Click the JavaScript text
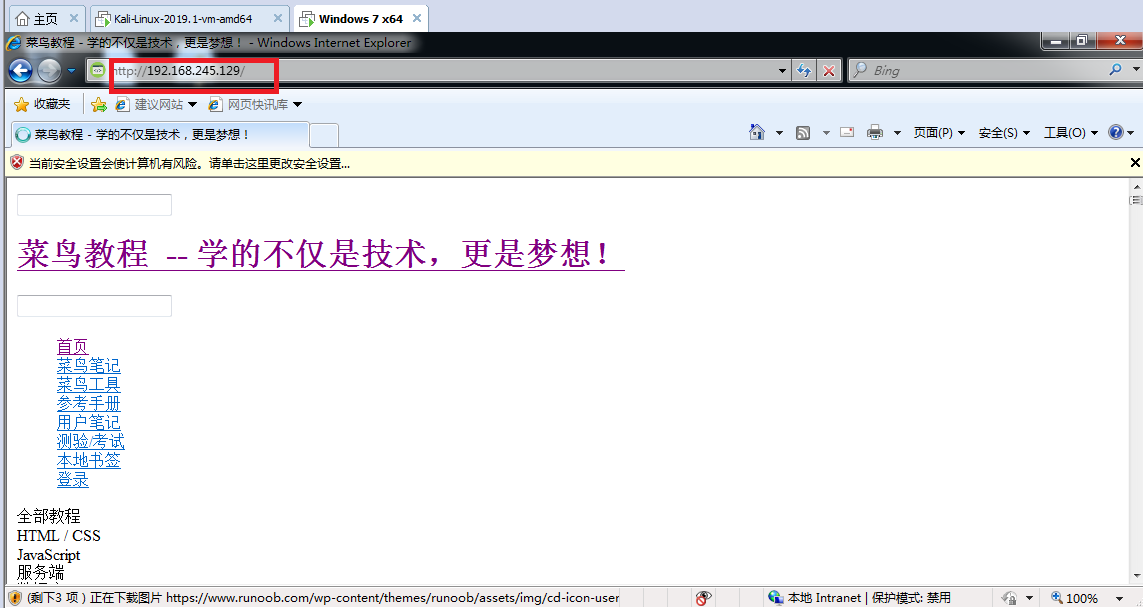Screen dimensions: 1143x608 49,555
